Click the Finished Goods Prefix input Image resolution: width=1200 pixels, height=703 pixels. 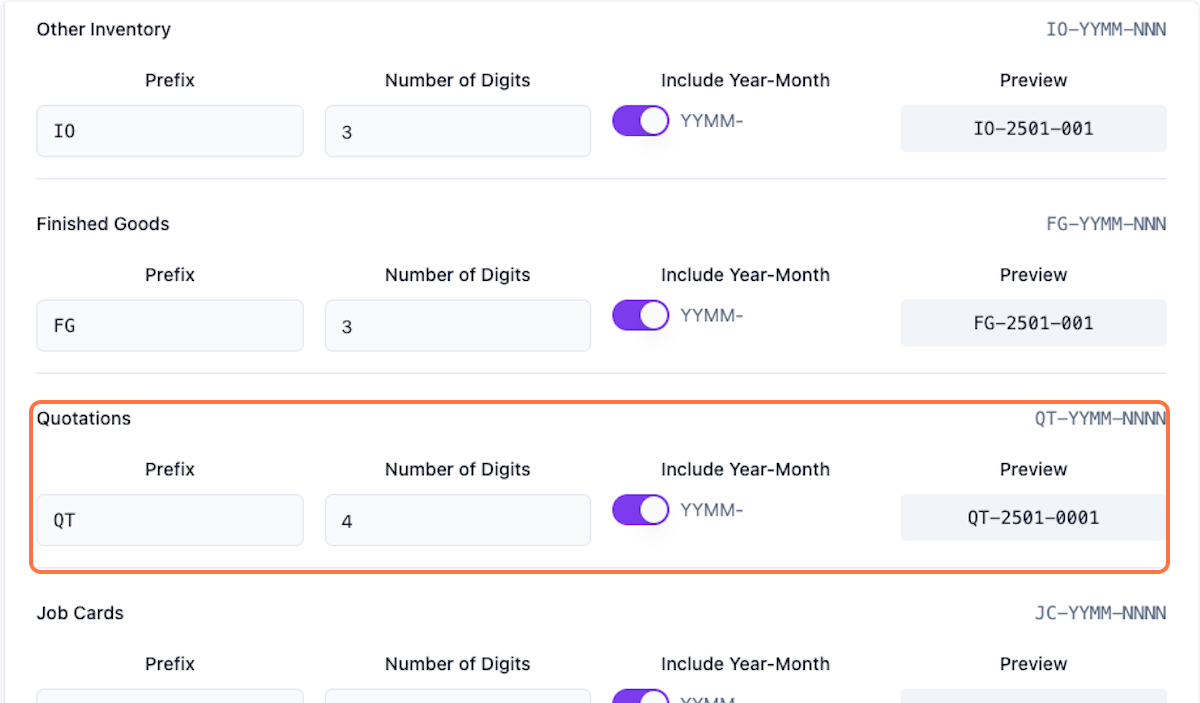pos(170,326)
